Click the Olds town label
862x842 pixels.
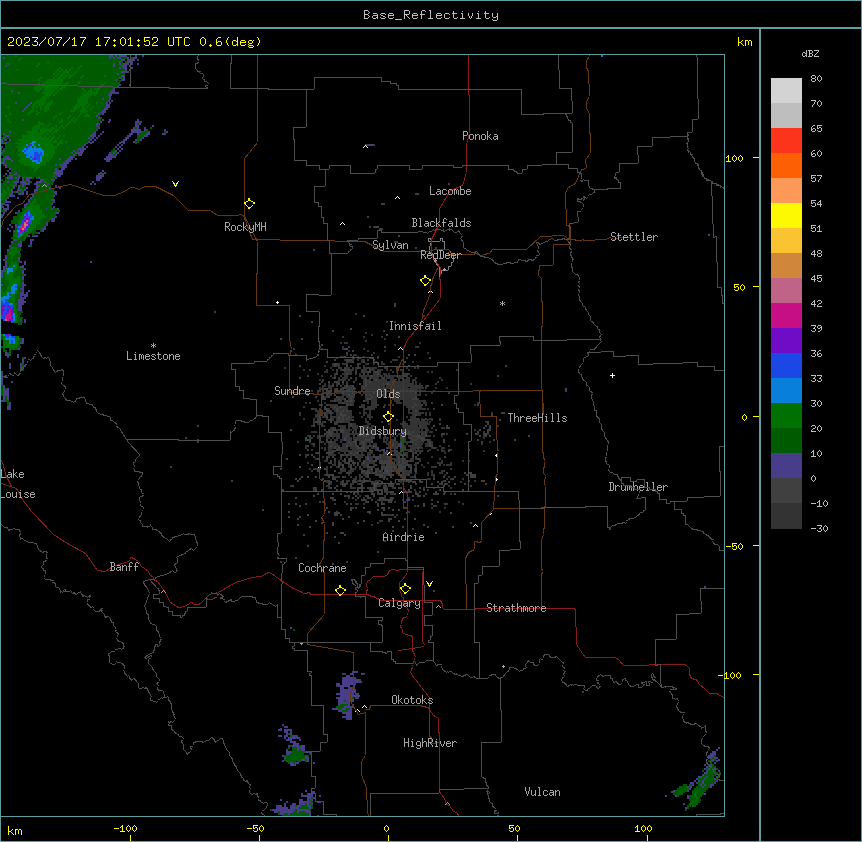pyautogui.click(x=388, y=394)
